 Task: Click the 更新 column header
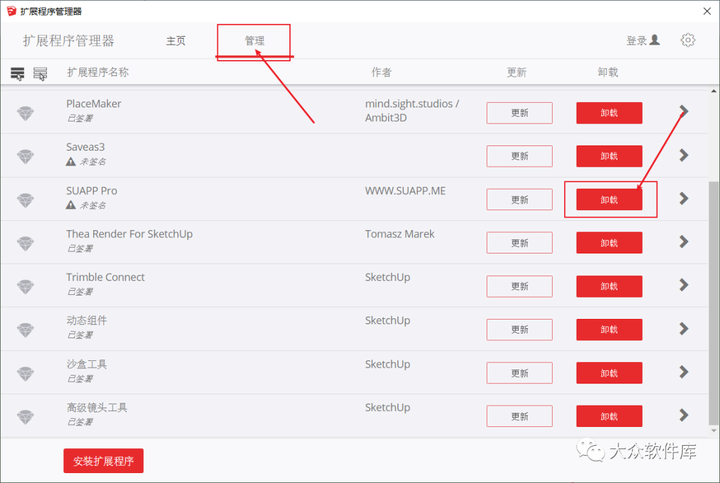[517, 72]
